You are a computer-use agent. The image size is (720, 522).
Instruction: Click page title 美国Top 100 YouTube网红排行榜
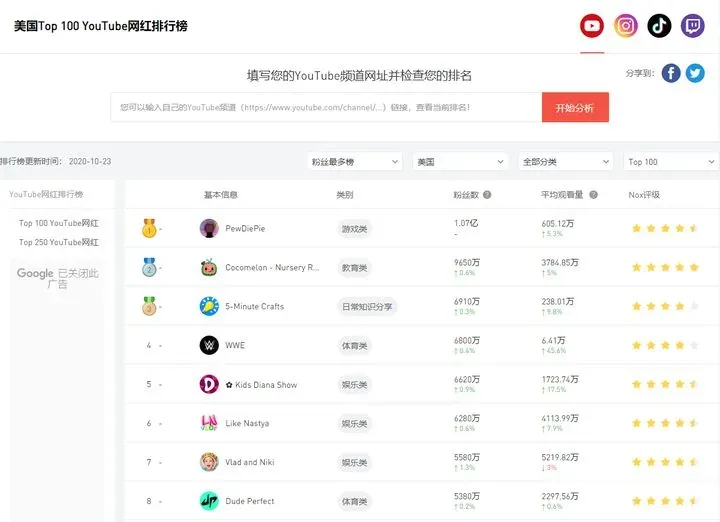click(101, 26)
